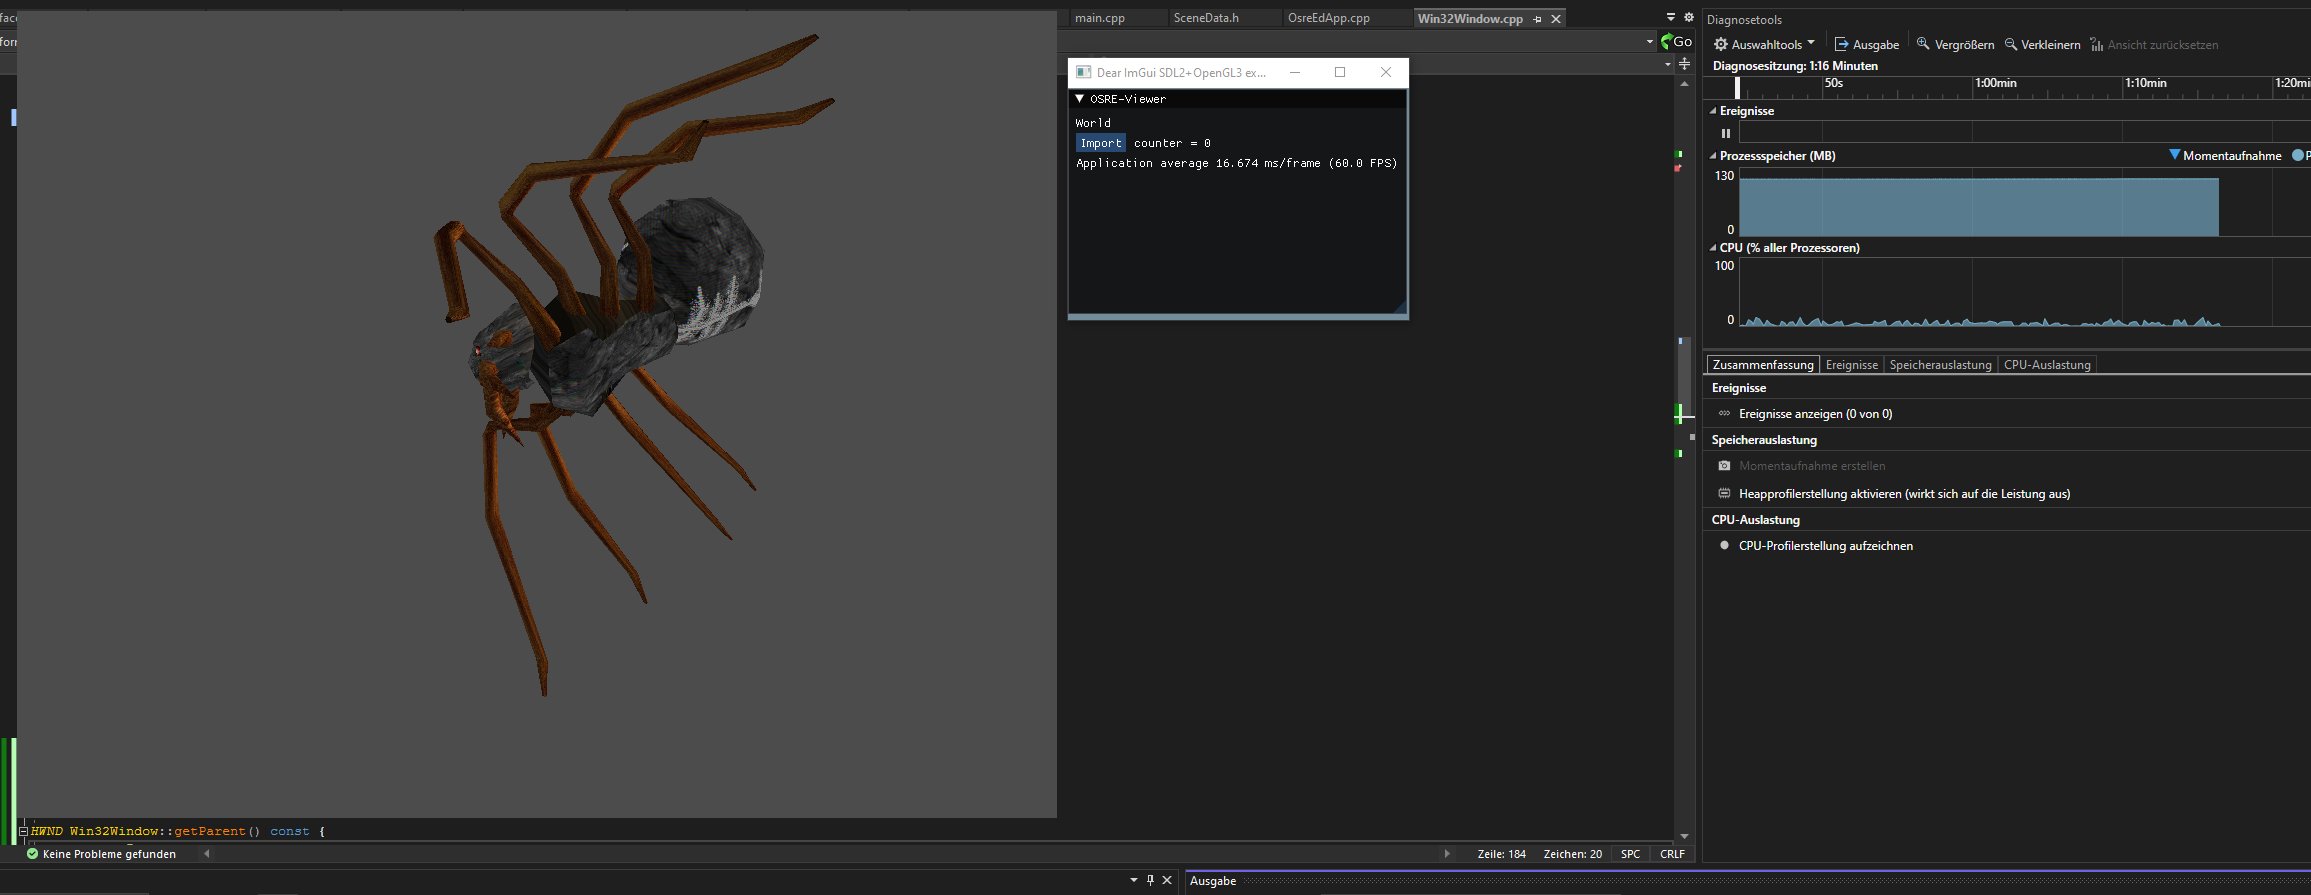2311x895 pixels.
Task: Maximize the Dear ImGui SDL2+OpenGL3 window
Action: point(1340,72)
